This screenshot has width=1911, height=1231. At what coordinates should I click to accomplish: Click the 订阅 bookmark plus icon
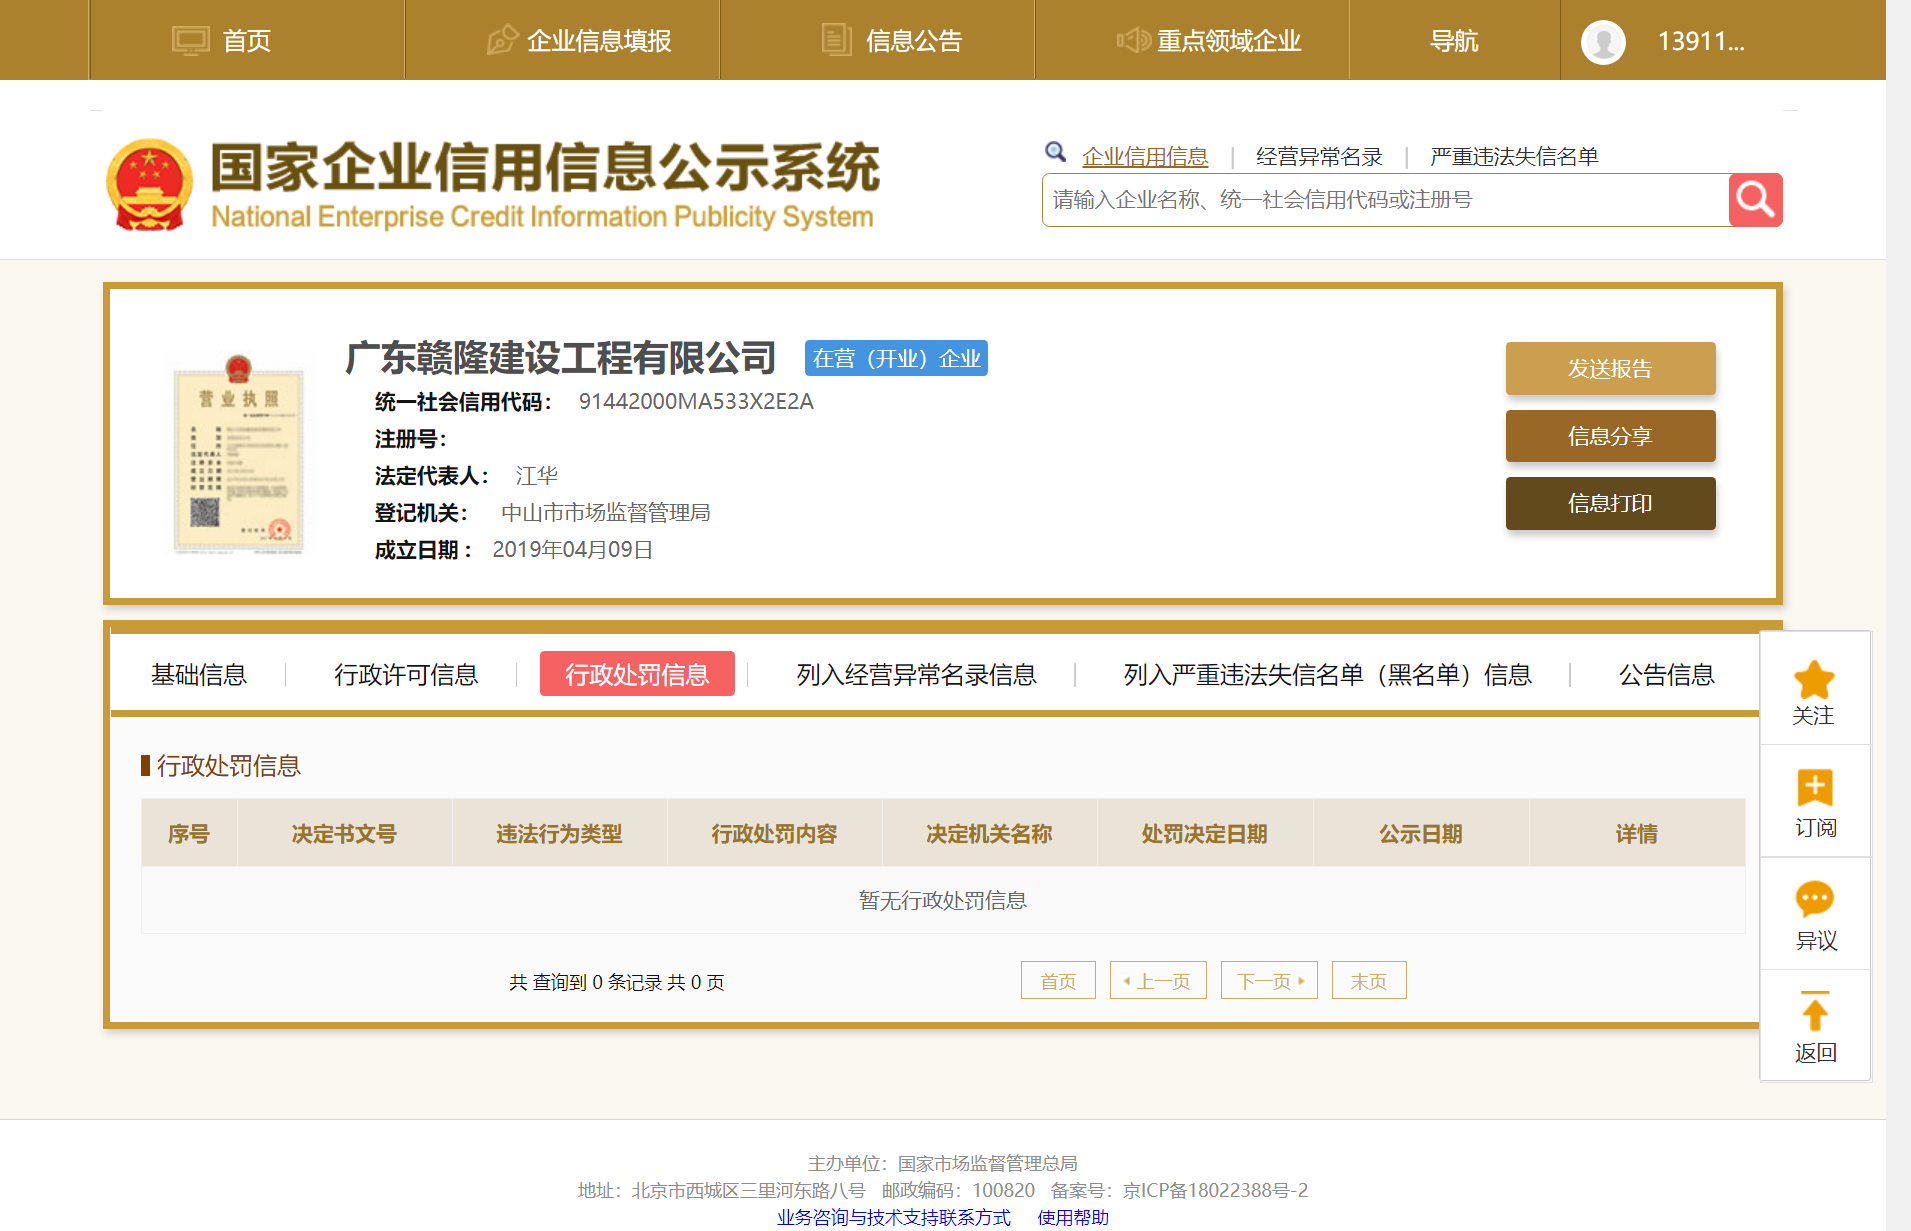pyautogui.click(x=1814, y=788)
